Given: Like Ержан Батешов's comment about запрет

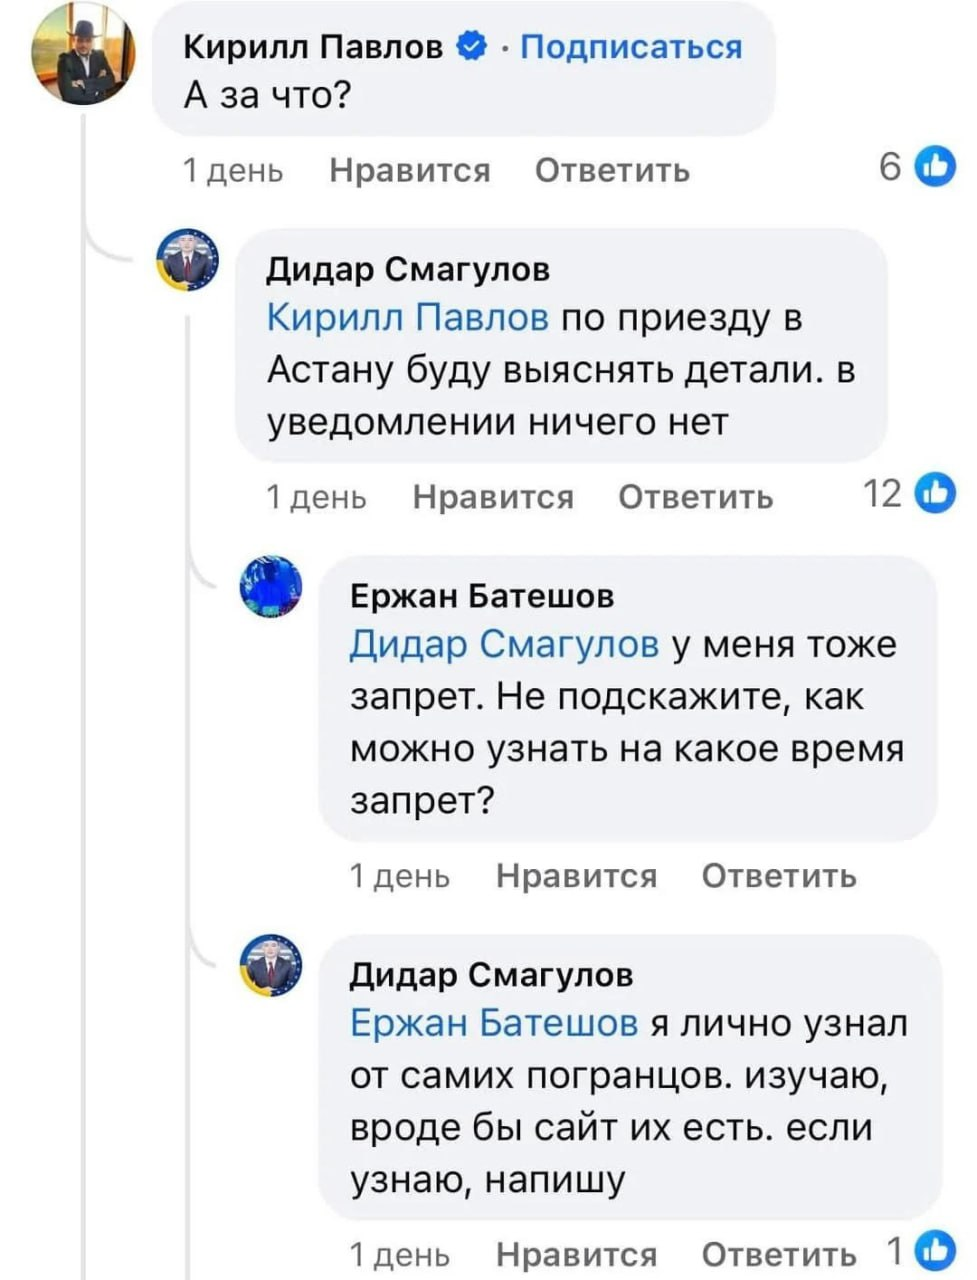Looking at the screenshot, I should [x=577, y=876].
